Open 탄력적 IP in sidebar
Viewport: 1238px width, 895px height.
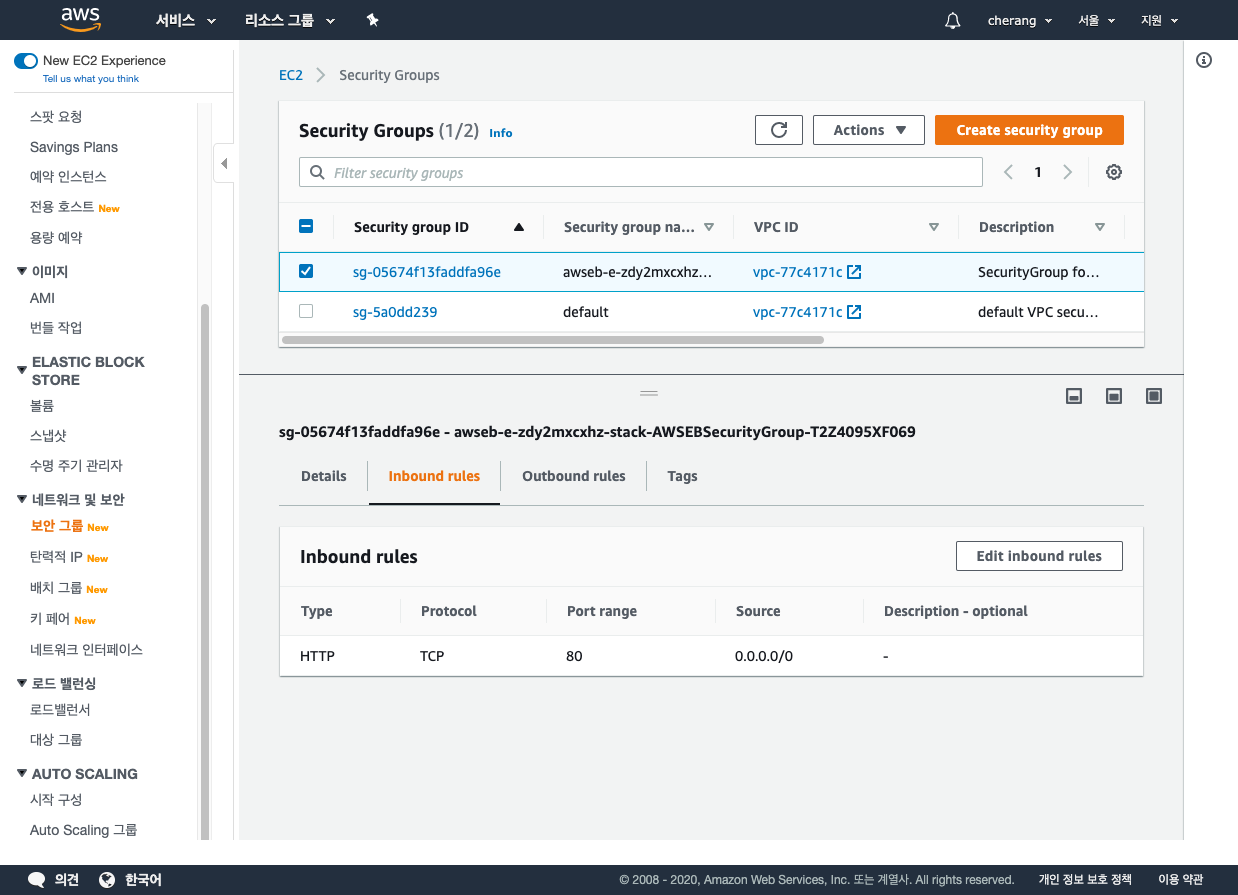pos(56,557)
